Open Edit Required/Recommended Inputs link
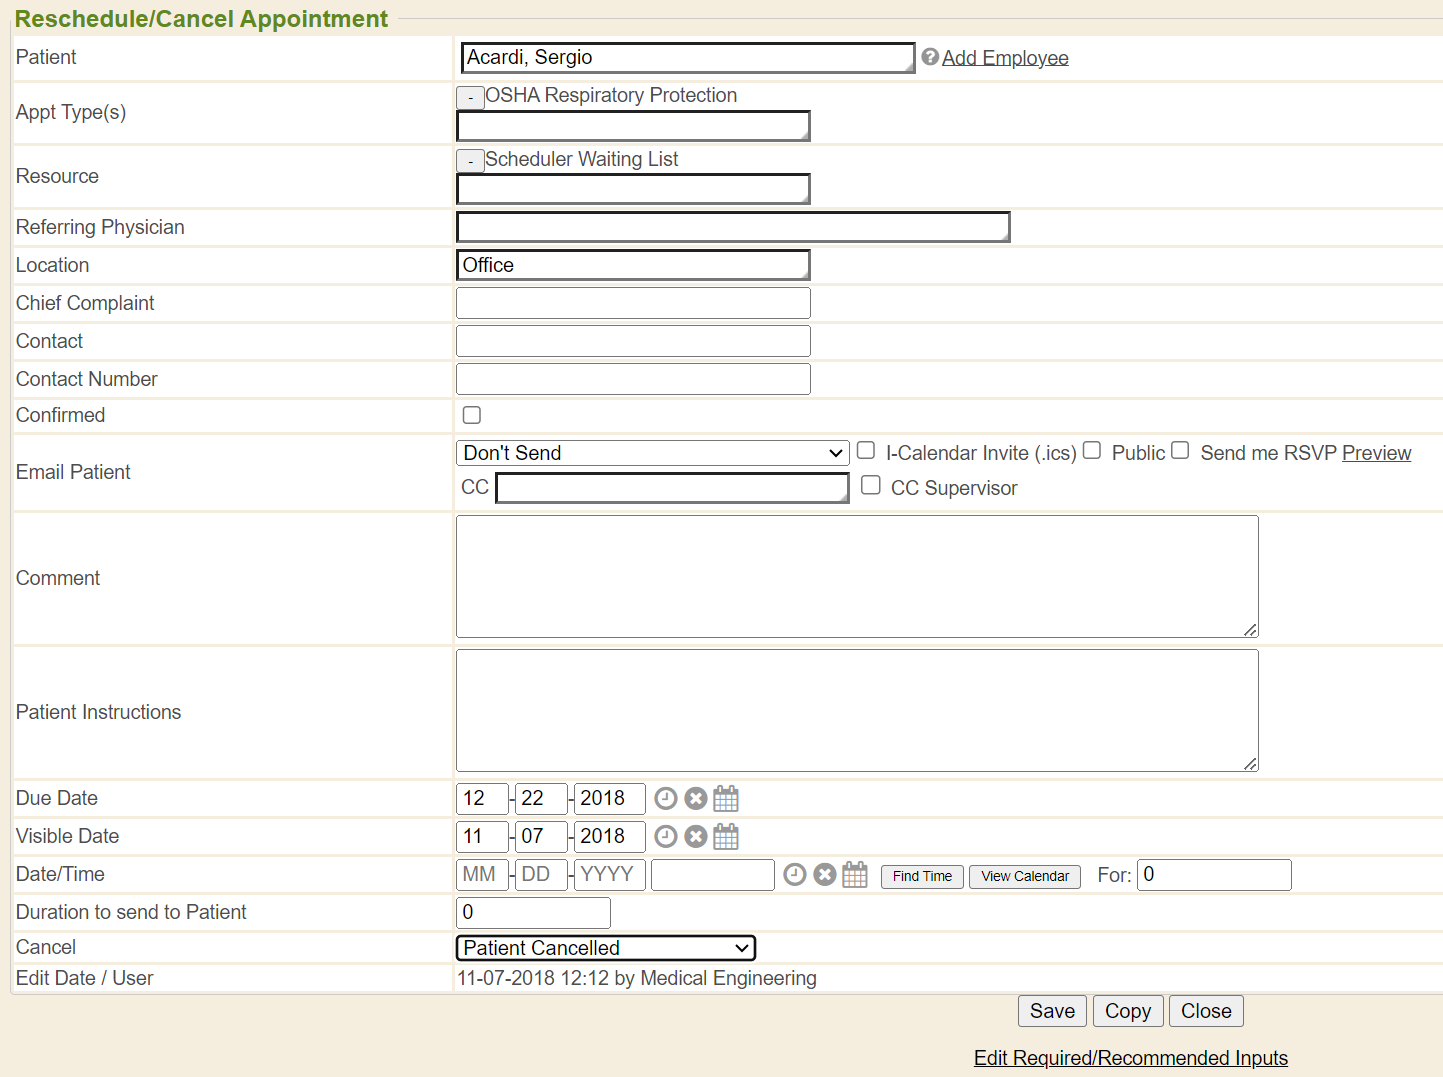 [1130, 1058]
